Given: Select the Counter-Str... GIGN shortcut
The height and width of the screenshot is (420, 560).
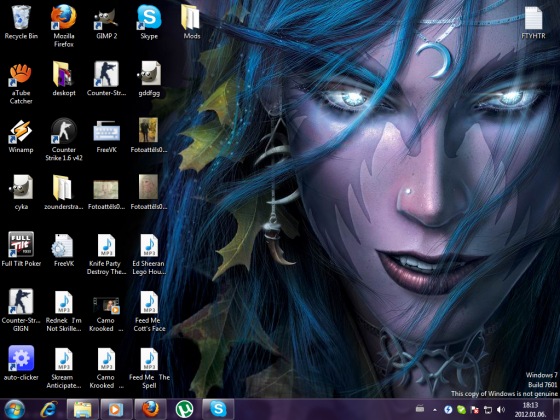Looking at the screenshot, I should pos(21,310).
